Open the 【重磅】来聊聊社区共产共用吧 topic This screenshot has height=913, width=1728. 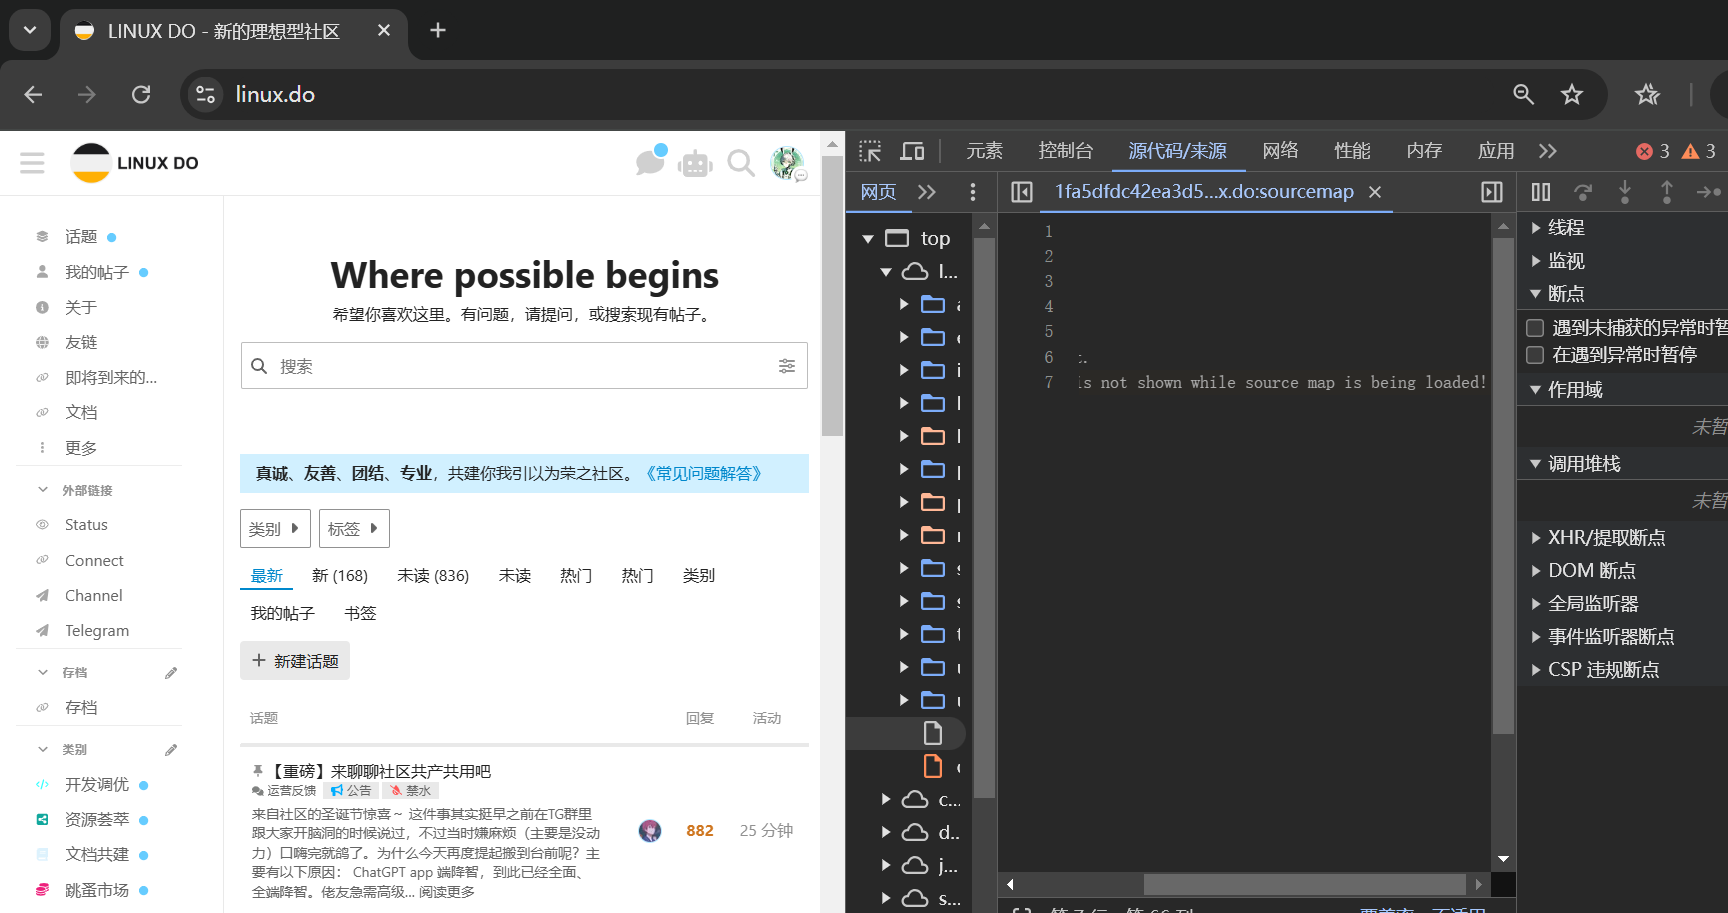click(x=381, y=771)
